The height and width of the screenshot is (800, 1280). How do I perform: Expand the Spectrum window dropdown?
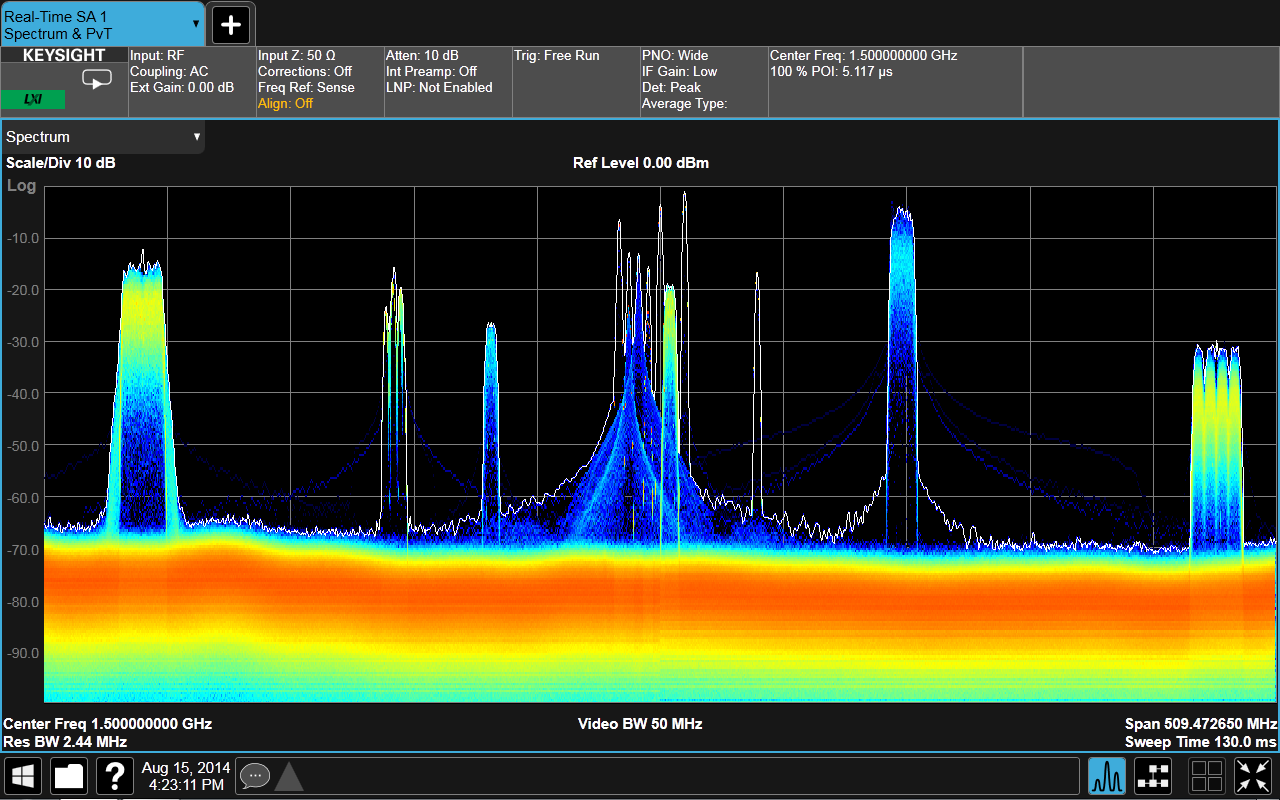point(197,137)
